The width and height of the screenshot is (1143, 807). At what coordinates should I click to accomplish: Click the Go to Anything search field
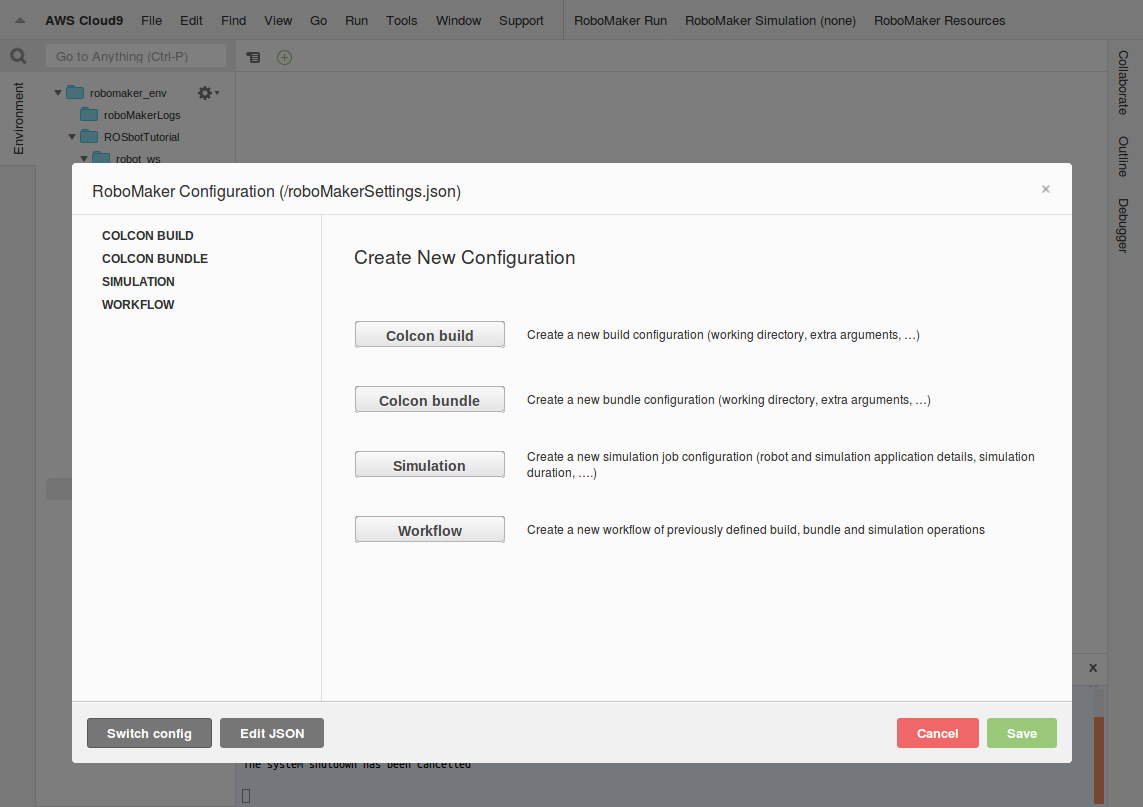pos(136,56)
